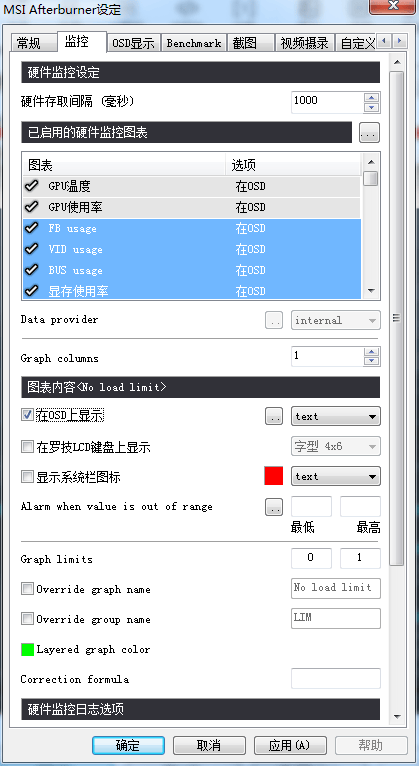Click the Correction formula input field

pos(335,679)
